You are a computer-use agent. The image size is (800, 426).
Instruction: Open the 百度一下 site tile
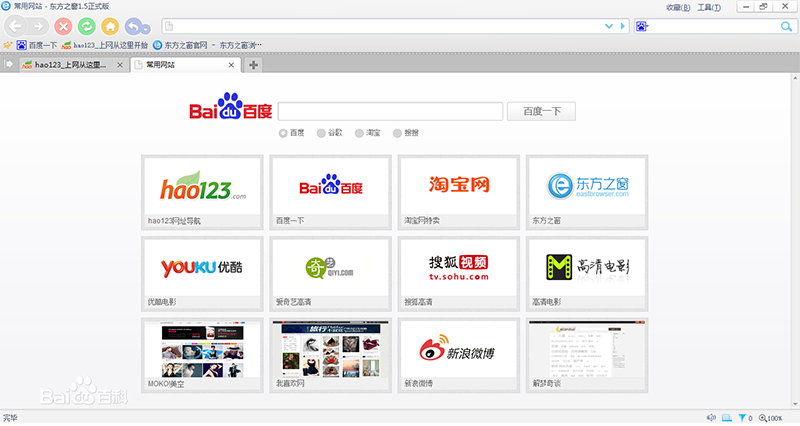331,192
